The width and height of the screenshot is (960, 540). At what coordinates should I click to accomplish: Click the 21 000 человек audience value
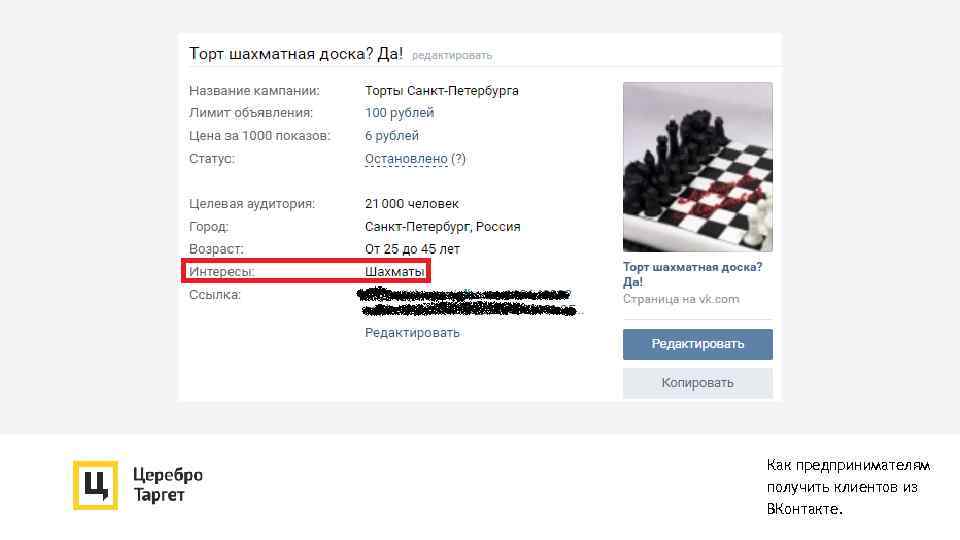coord(411,203)
